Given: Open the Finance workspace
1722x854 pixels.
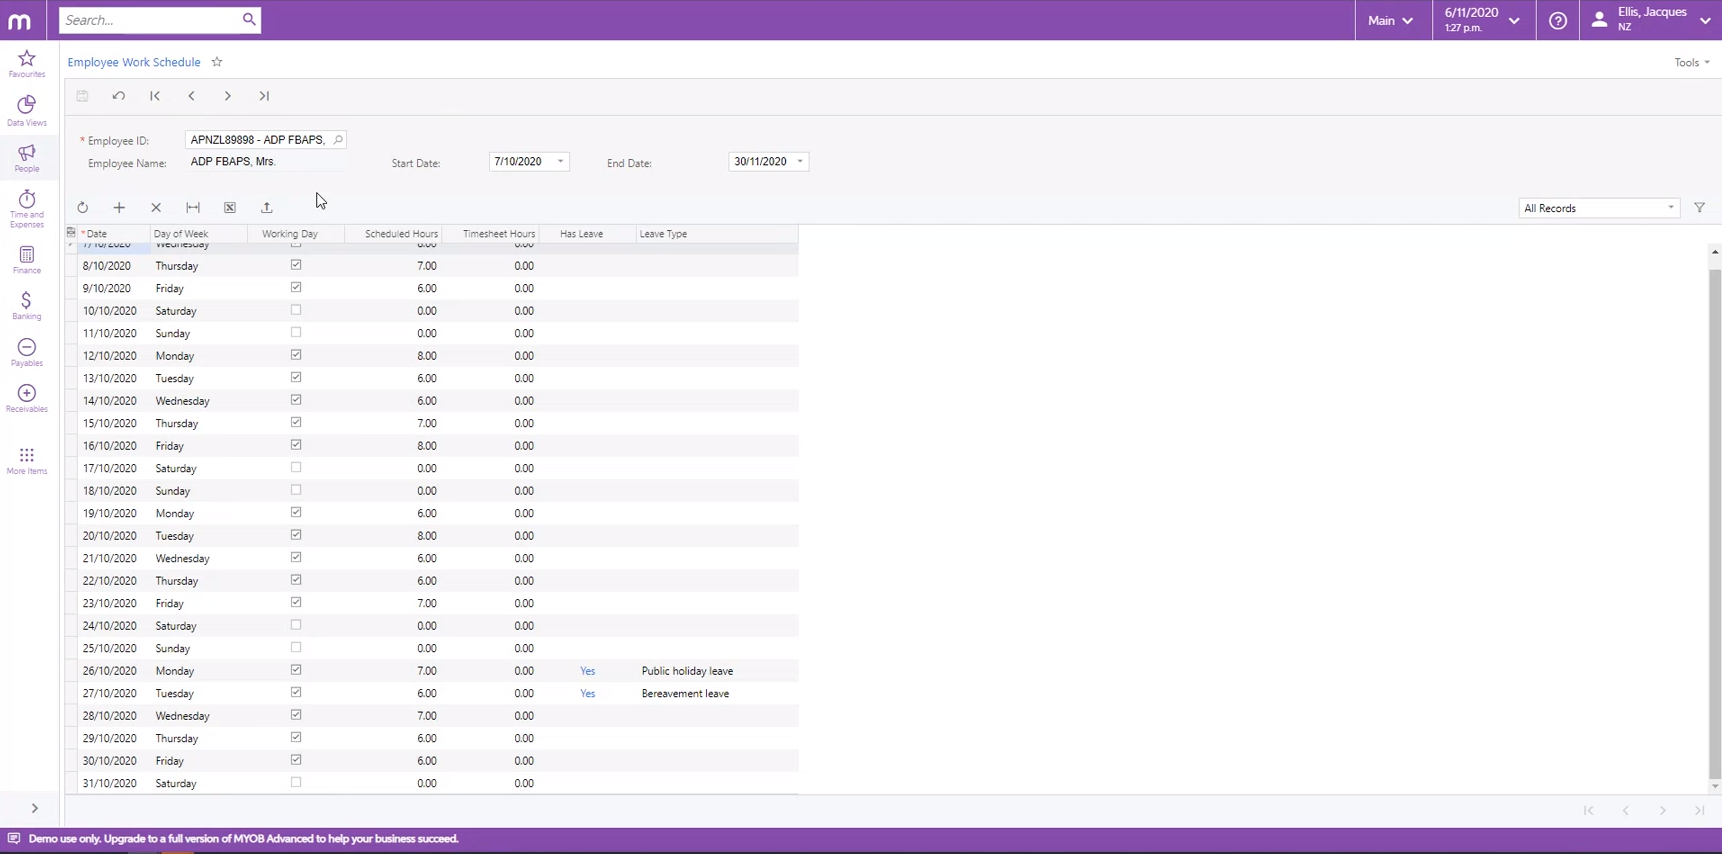Looking at the screenshot, I should click(x=27, y=260).
